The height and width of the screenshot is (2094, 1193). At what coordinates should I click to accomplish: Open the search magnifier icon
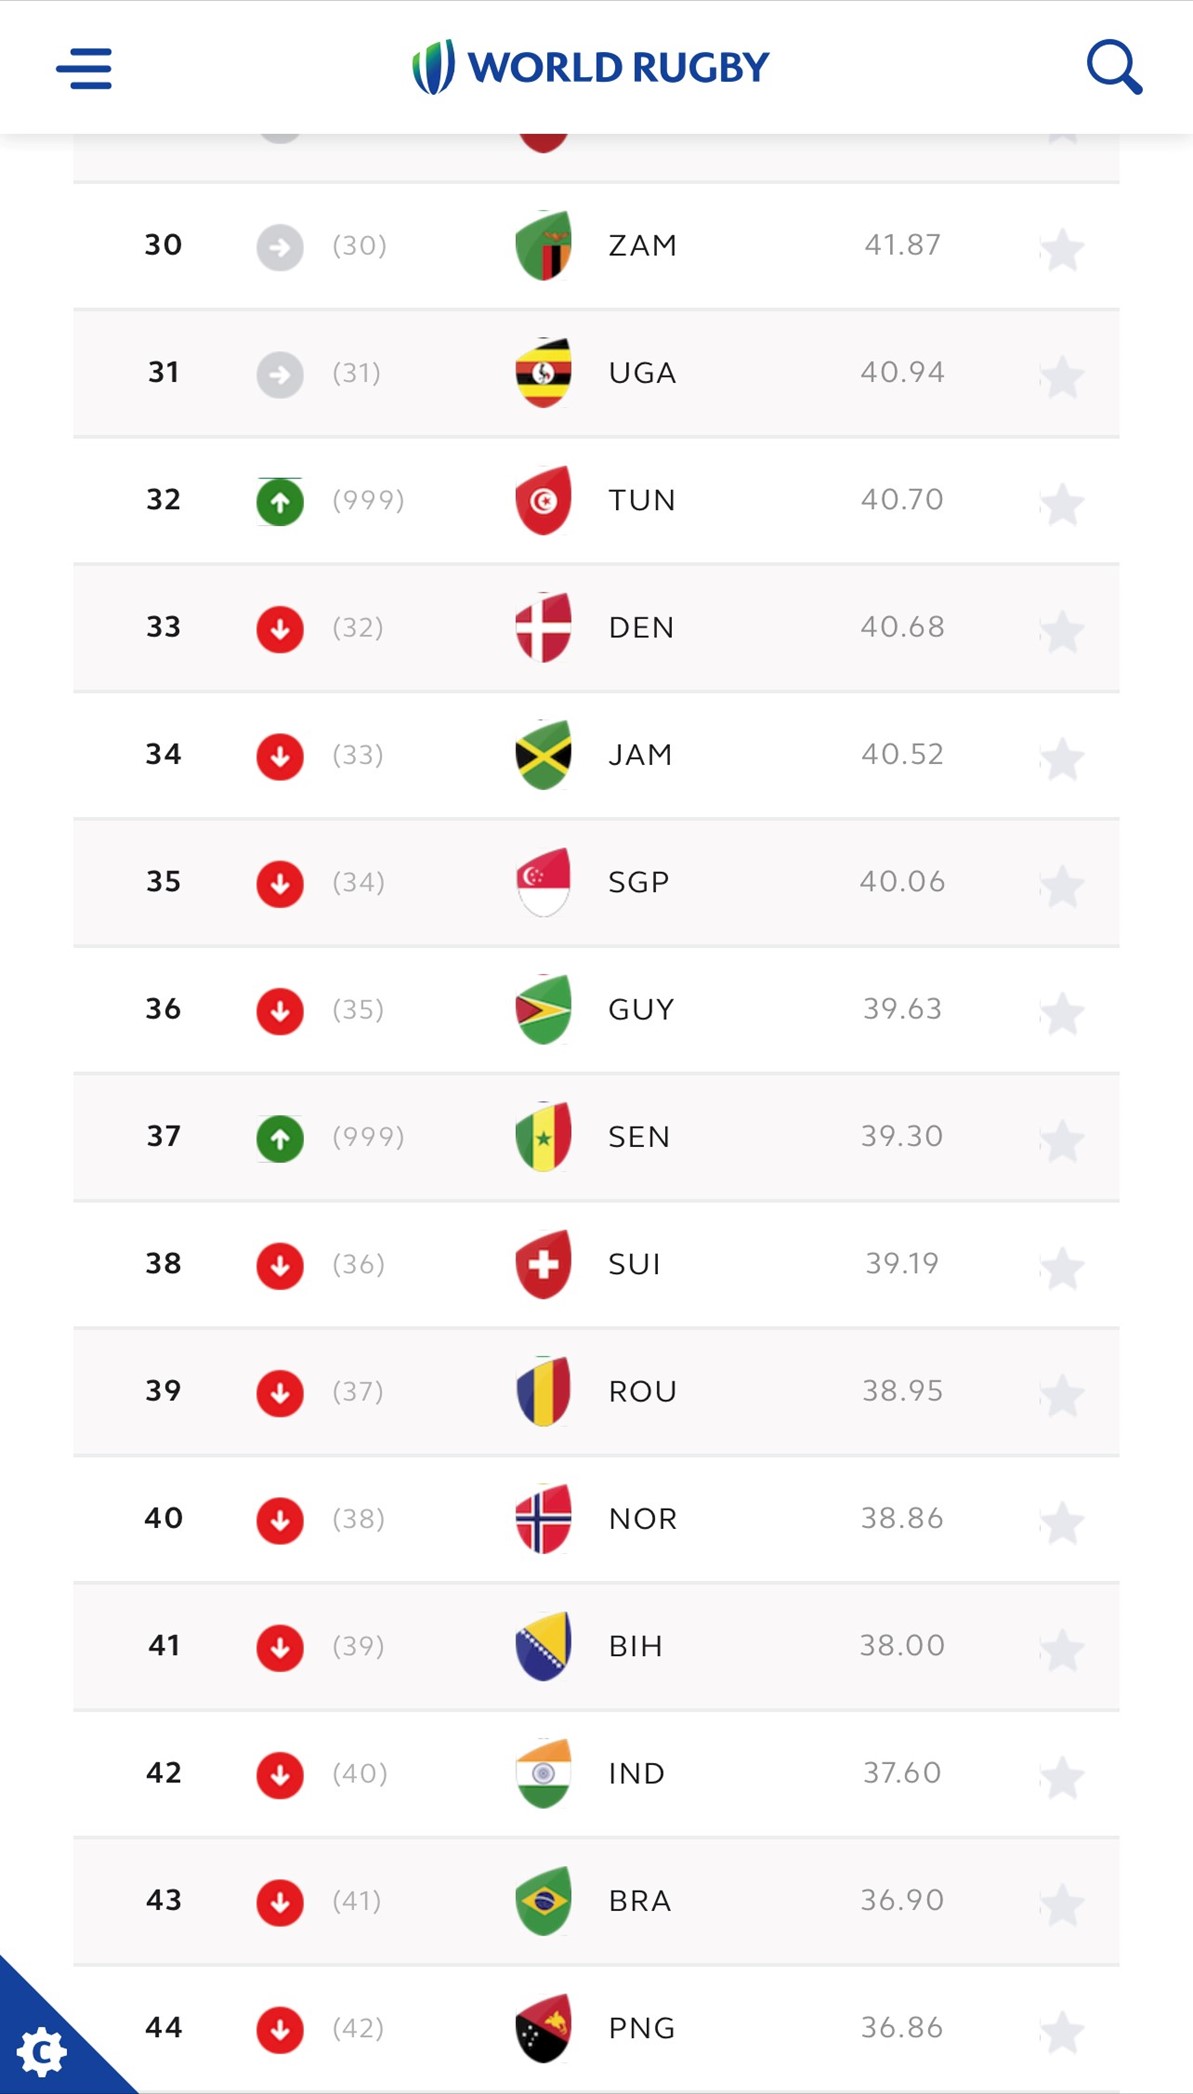(1113, 67)
